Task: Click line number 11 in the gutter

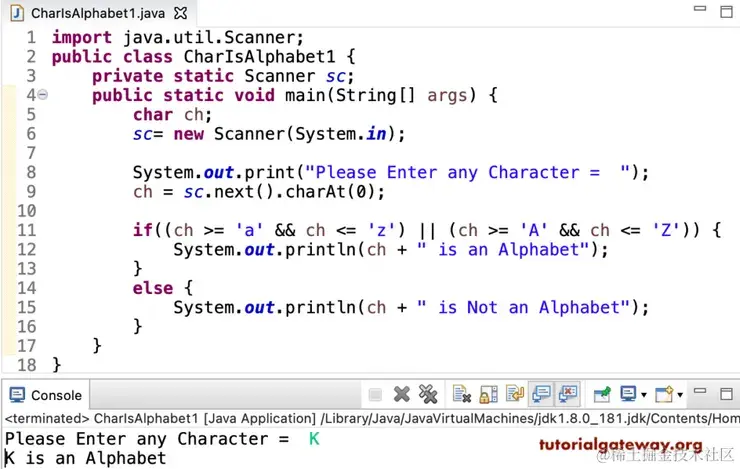Action: (26, 230)
